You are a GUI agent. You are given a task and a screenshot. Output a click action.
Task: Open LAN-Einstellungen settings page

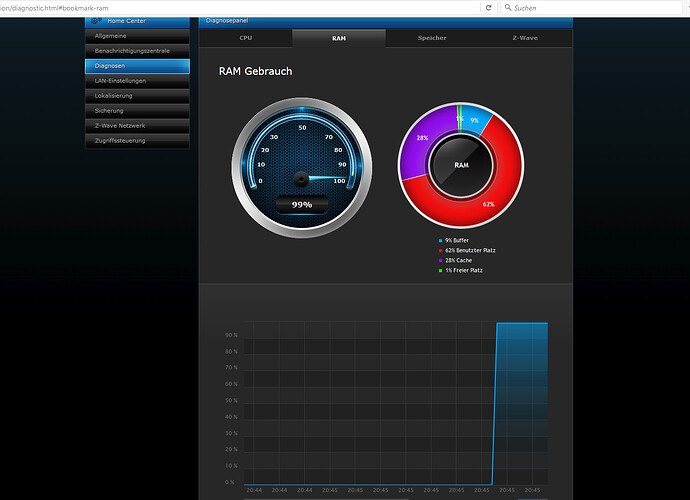(137, 80)
